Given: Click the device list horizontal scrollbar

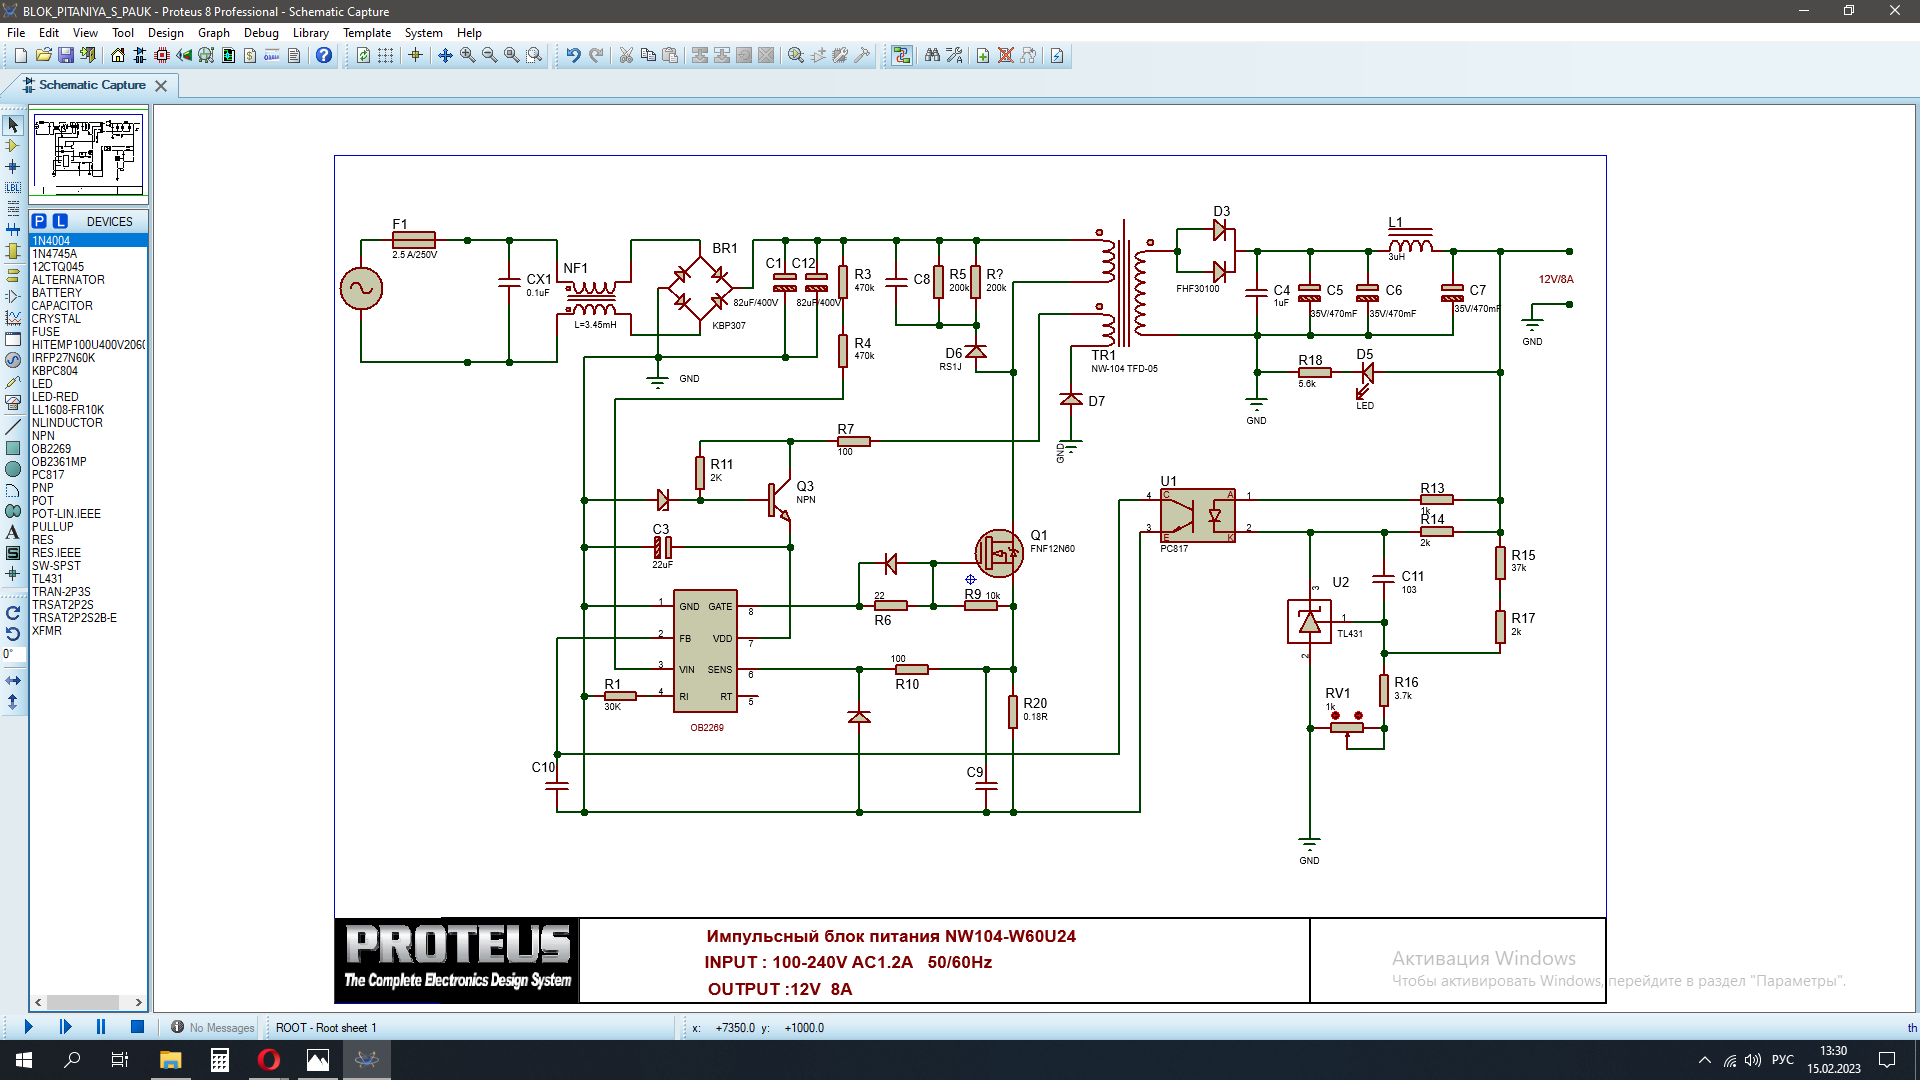Looking at the screenshot, I should 83,1002.
